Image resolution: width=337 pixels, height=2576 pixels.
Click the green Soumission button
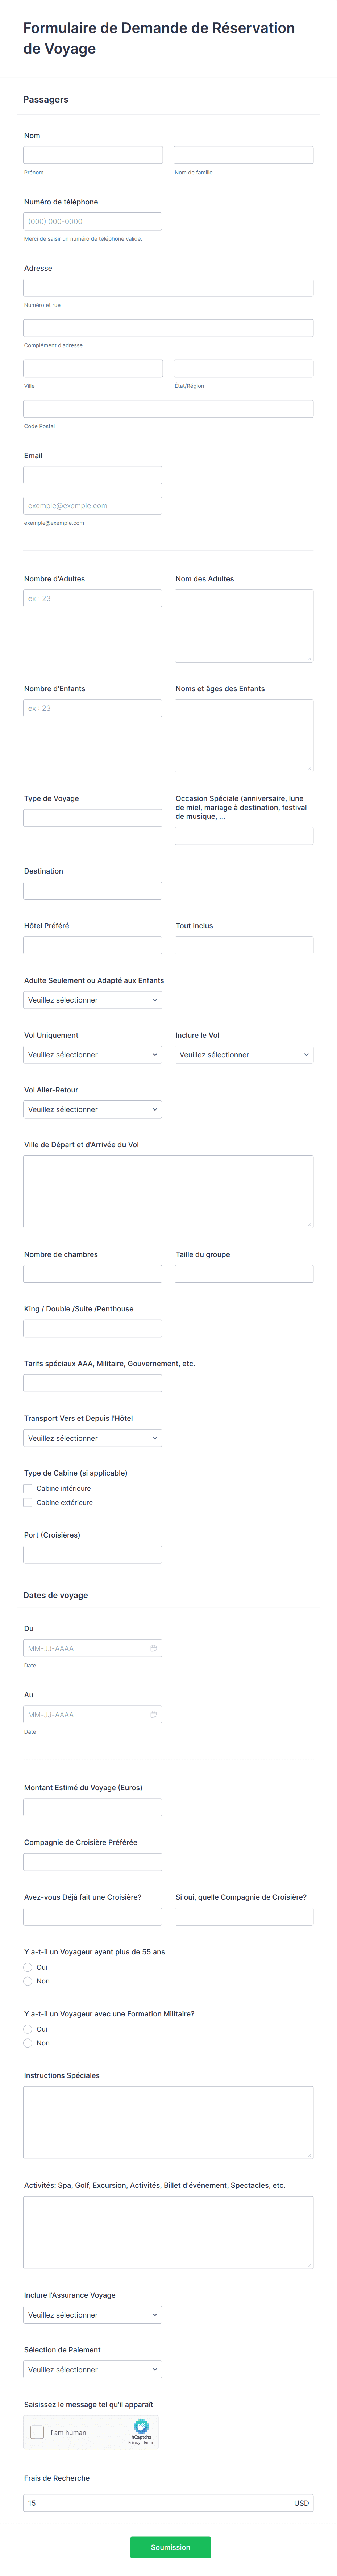coord(170,2547)
